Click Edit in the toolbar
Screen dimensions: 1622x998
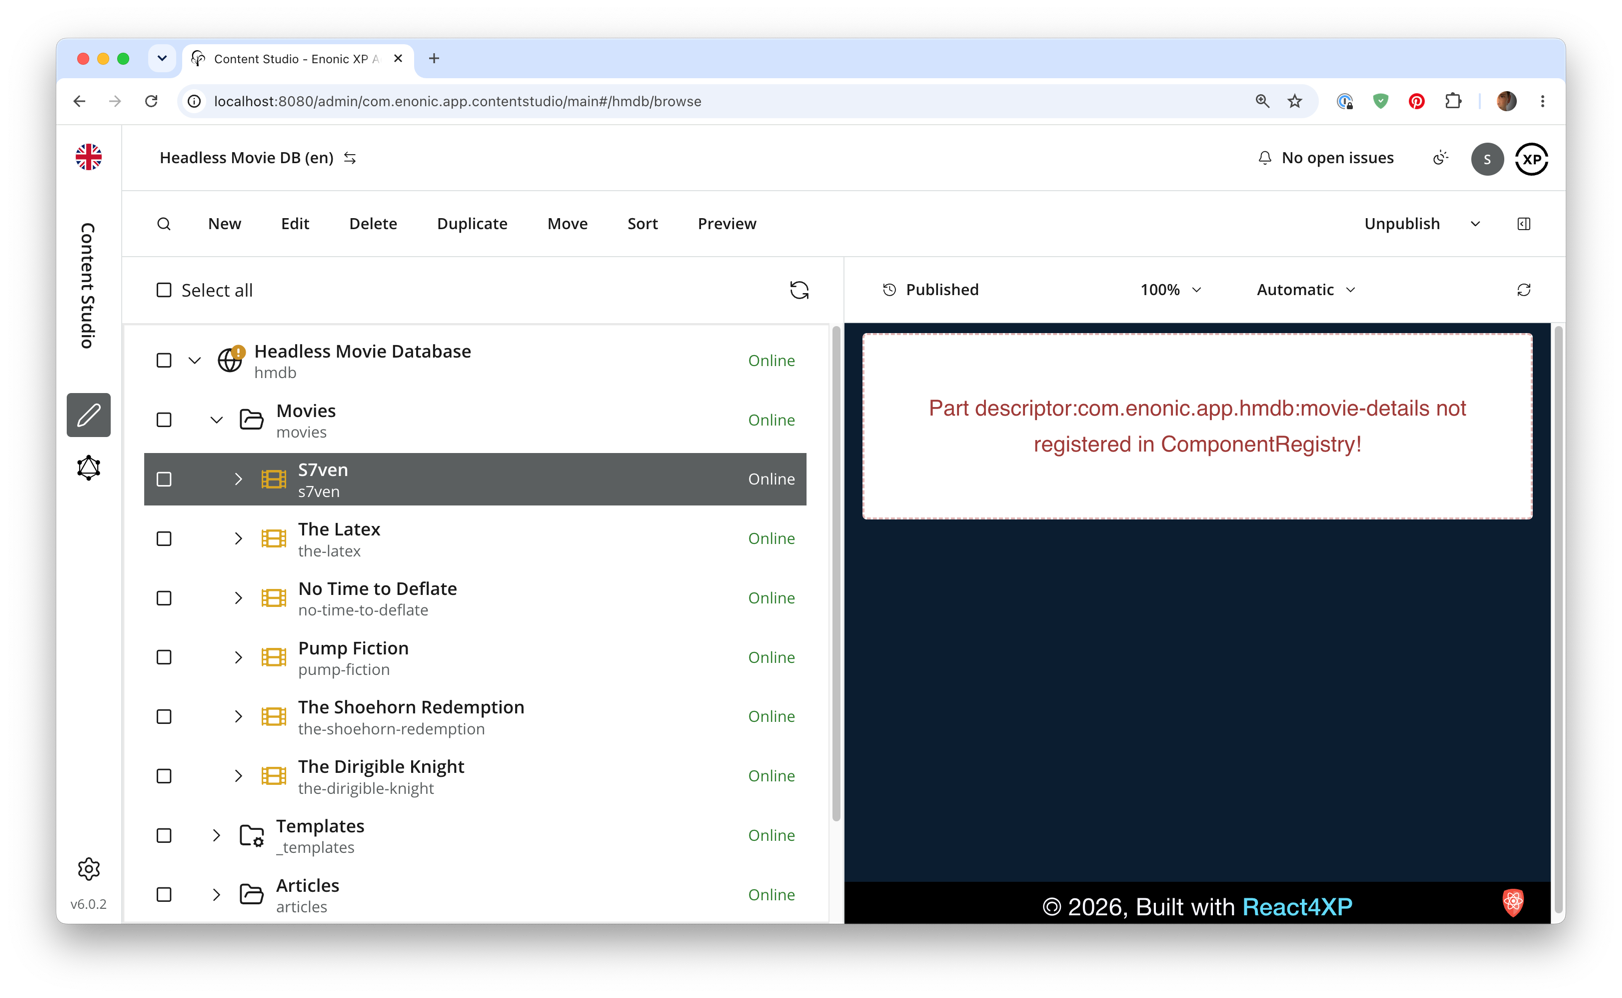(295, 224)
